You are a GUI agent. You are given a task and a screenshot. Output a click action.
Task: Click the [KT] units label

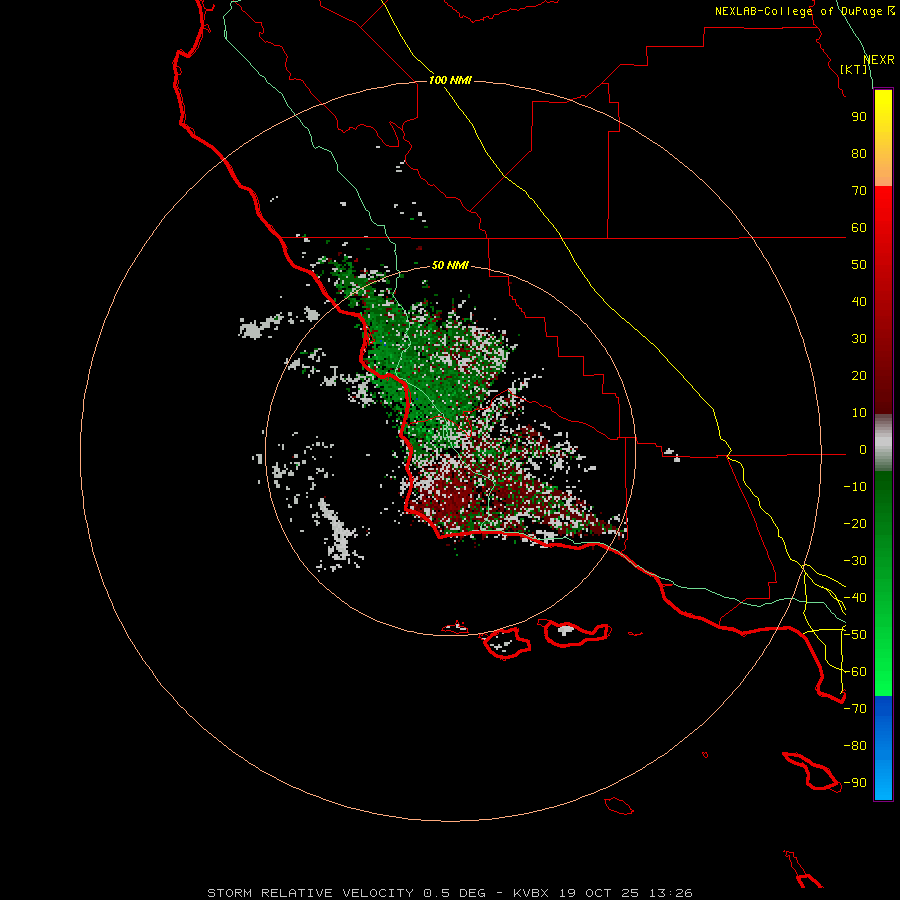pos(854,69)
